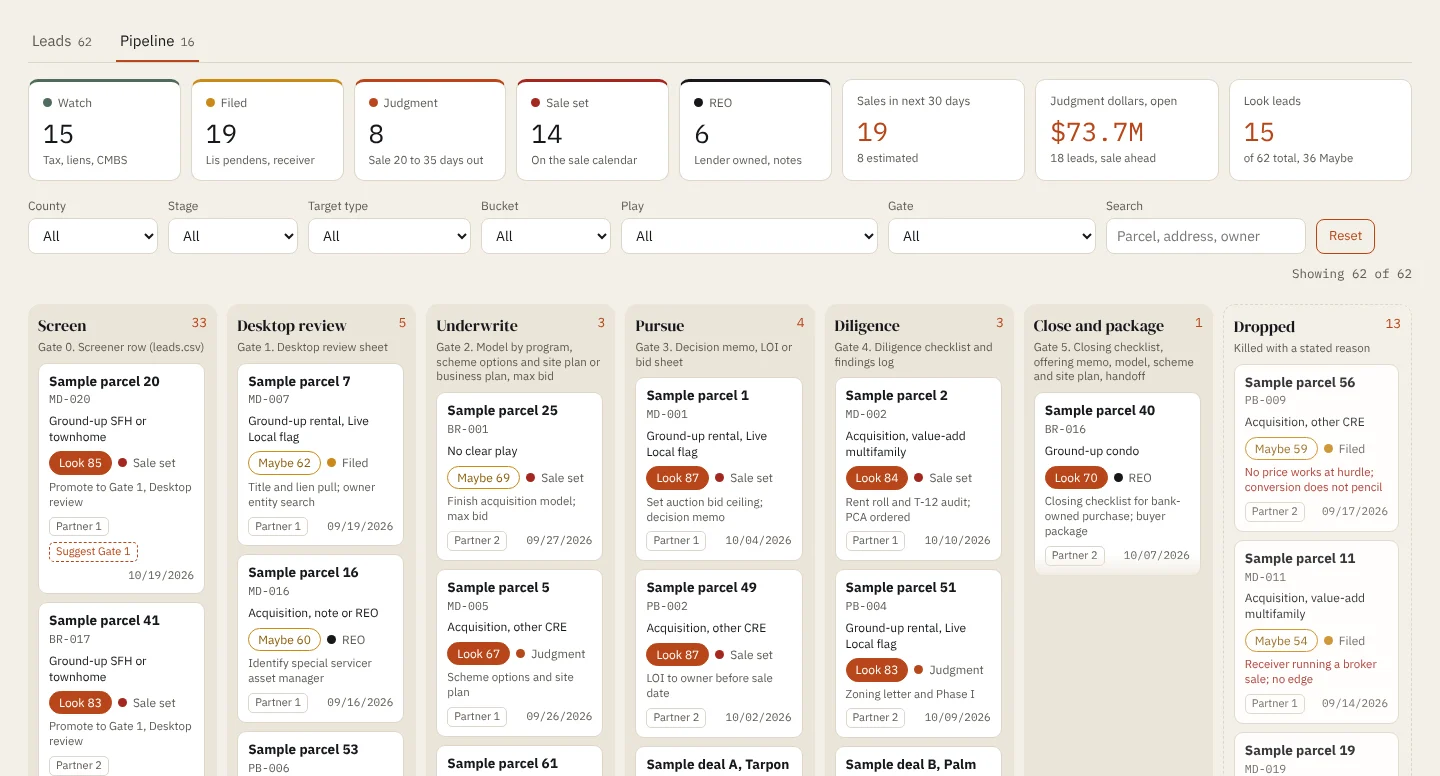Click the Look 70 score badge
The image size is (1440, 776).
1076,478
